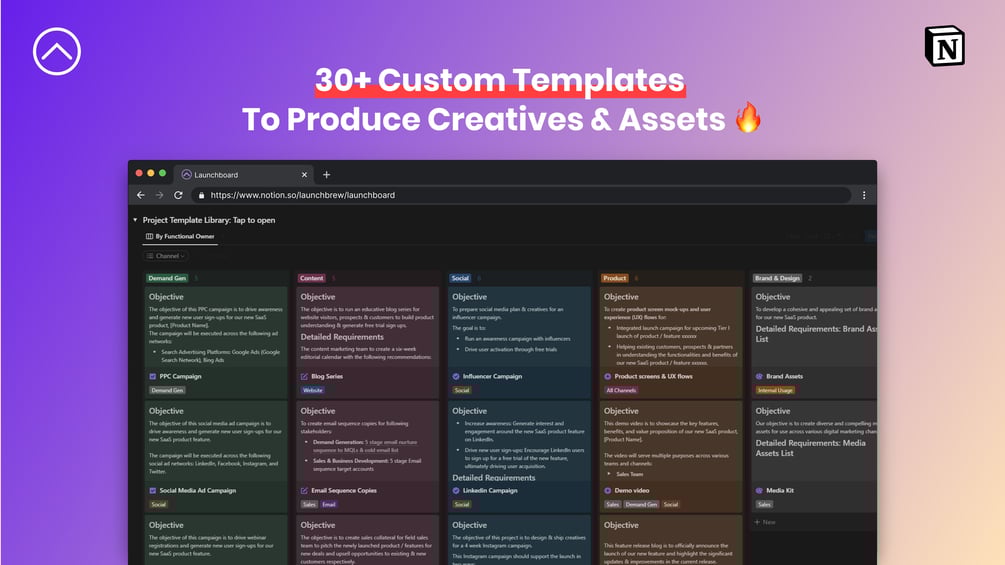1005x565 pixels.
Task: Switch to the By Functional Owner view tab
Action: pyautogui.click(x=180, y=236)
